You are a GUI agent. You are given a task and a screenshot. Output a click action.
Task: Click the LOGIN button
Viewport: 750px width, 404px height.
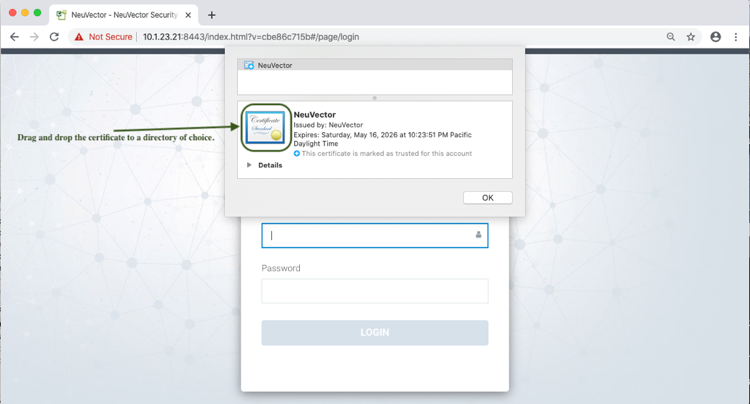(x=375, y=332)
